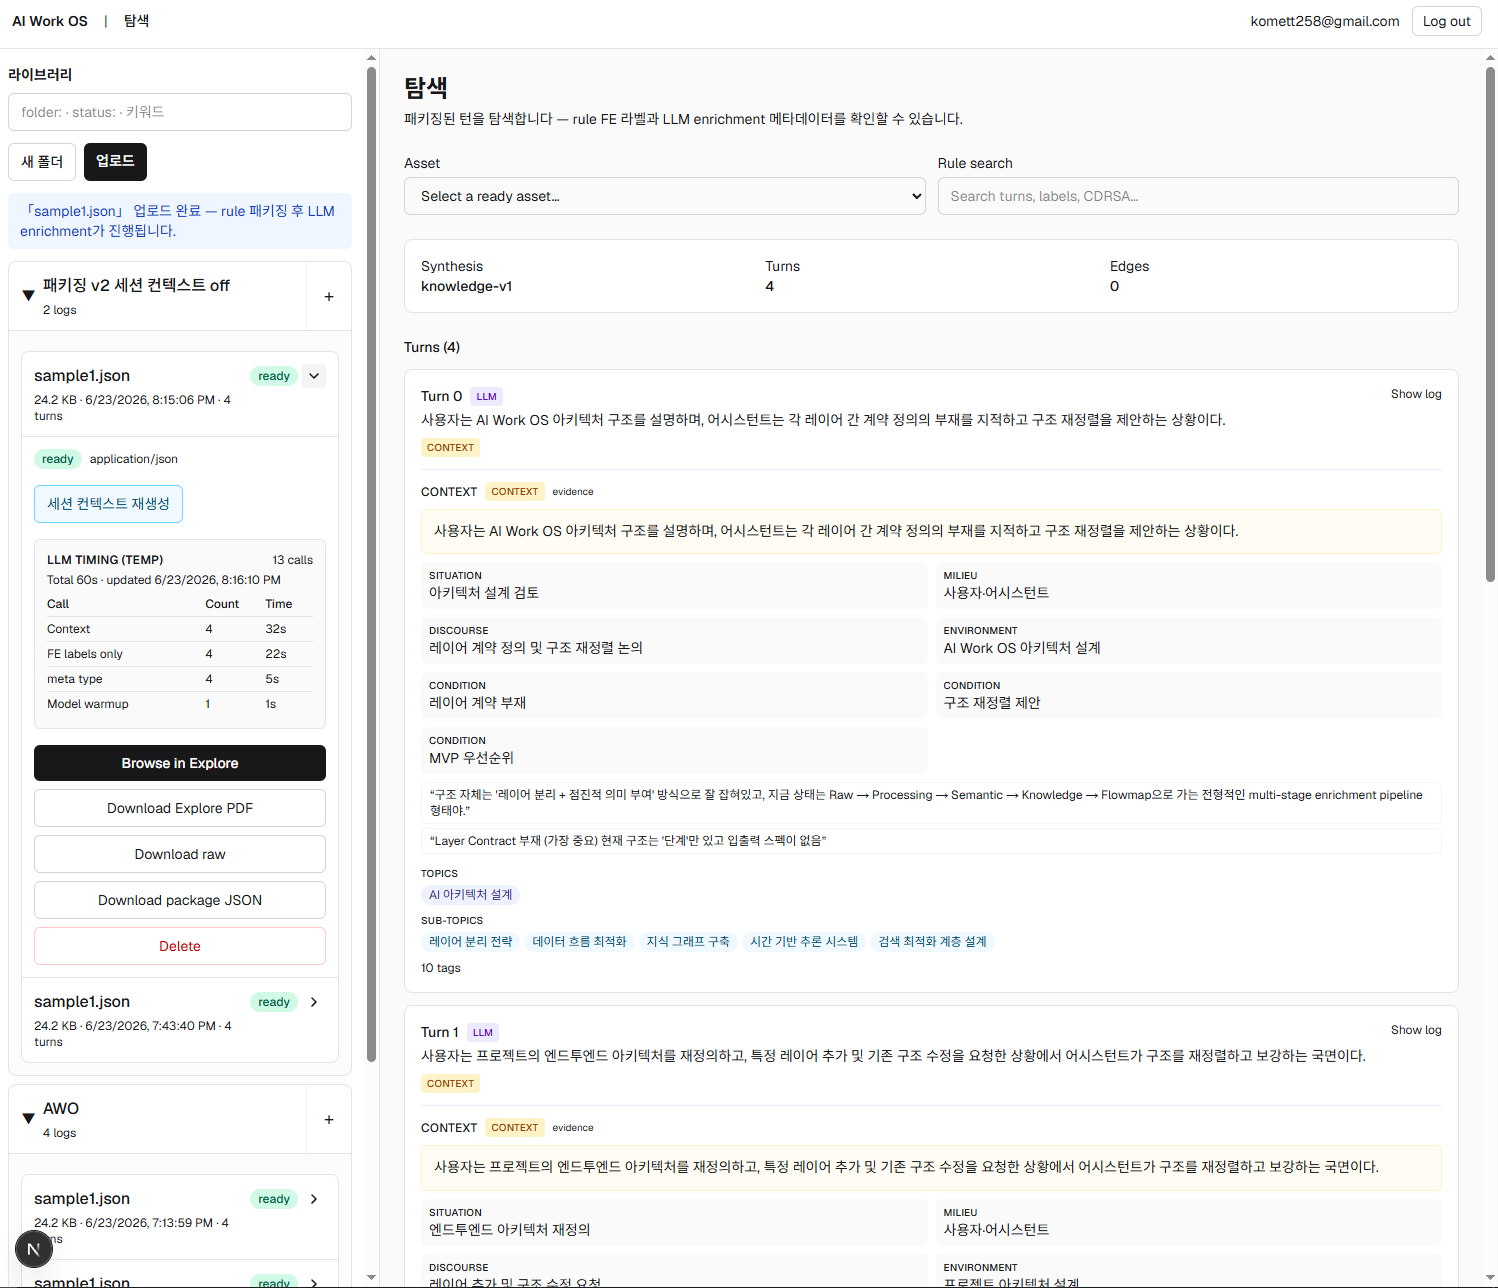
Task: Expand sample1.json uploaded at 7:43:40 PM
Action: point(314,1002)
